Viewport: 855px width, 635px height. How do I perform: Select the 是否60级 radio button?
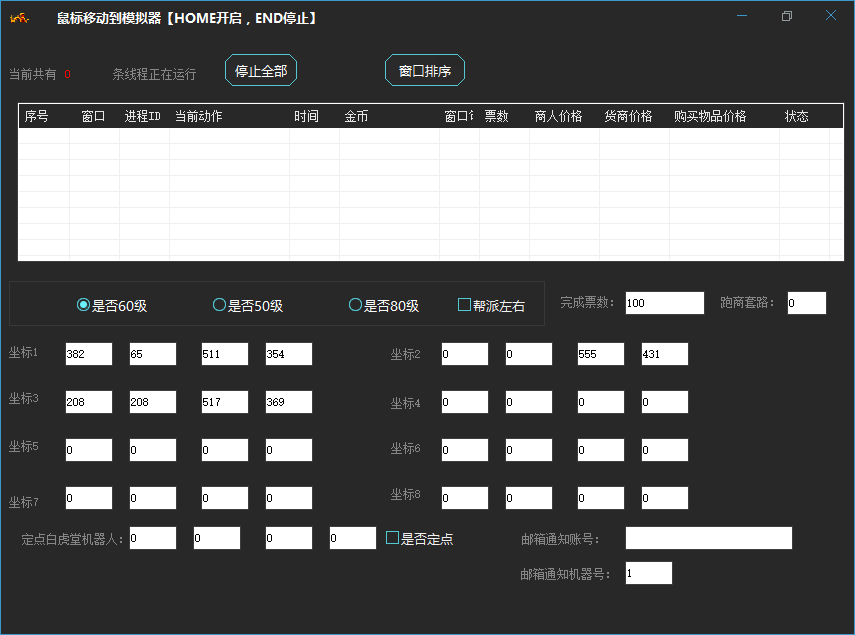(84, 305)
